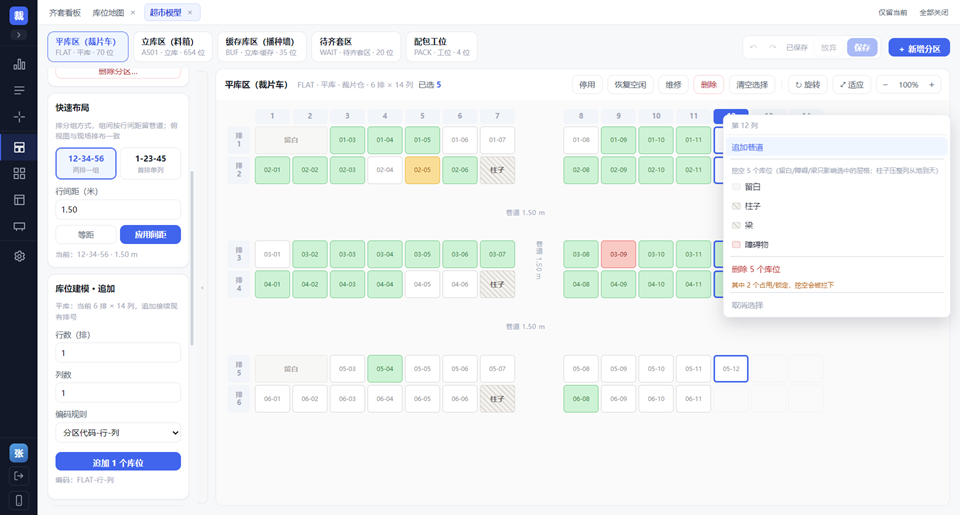Click the 应用间距 button
Viewport: 960px width, 515px height.
pyautogui.click(x=151, y=235)
